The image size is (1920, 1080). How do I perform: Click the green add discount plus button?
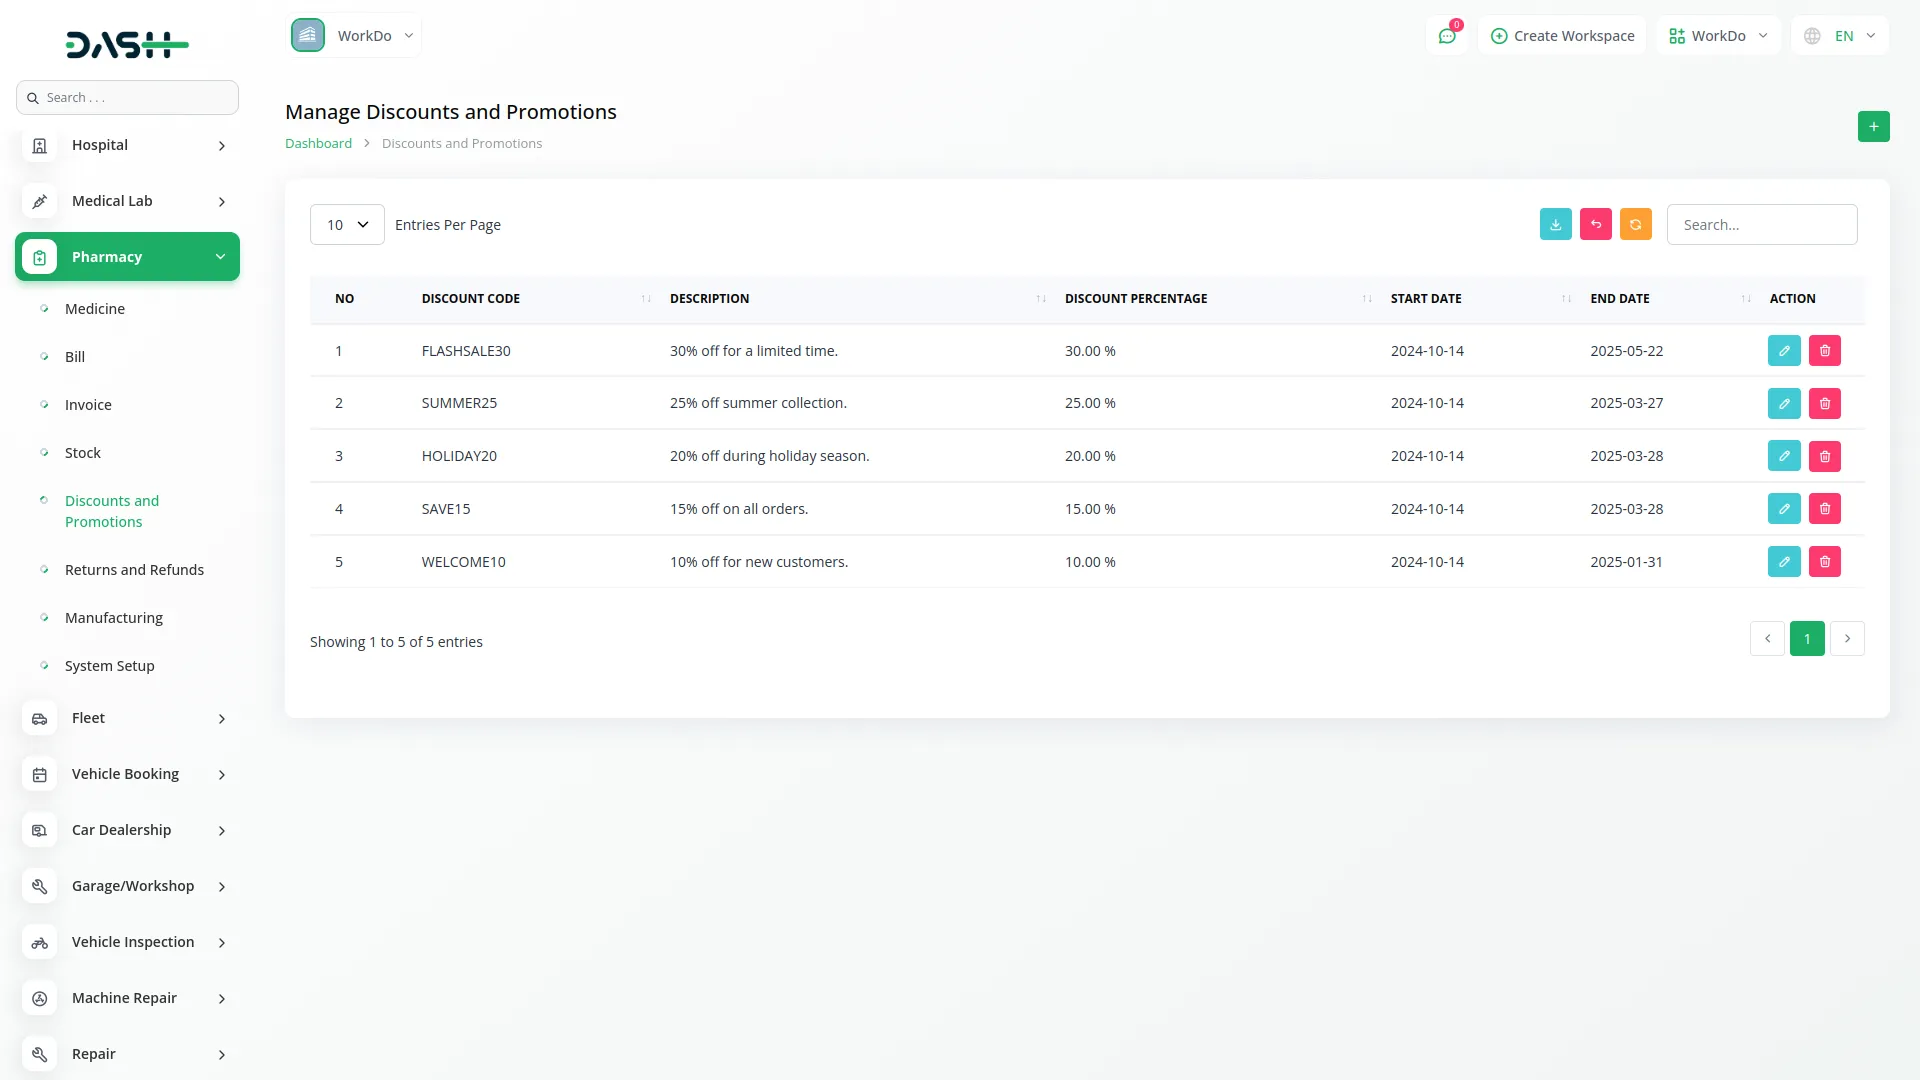tap(1873, 127)
